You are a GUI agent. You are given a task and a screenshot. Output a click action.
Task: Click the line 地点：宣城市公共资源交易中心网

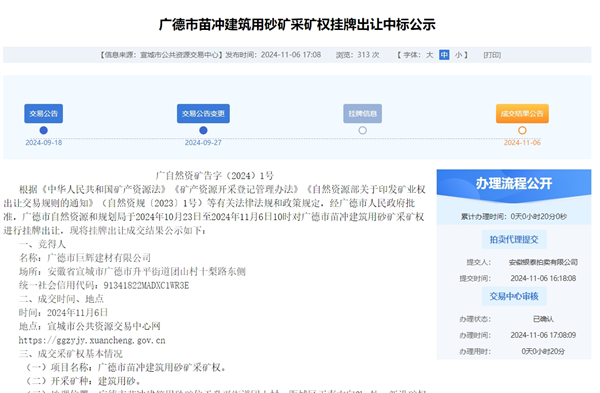(x=90, y=326)
